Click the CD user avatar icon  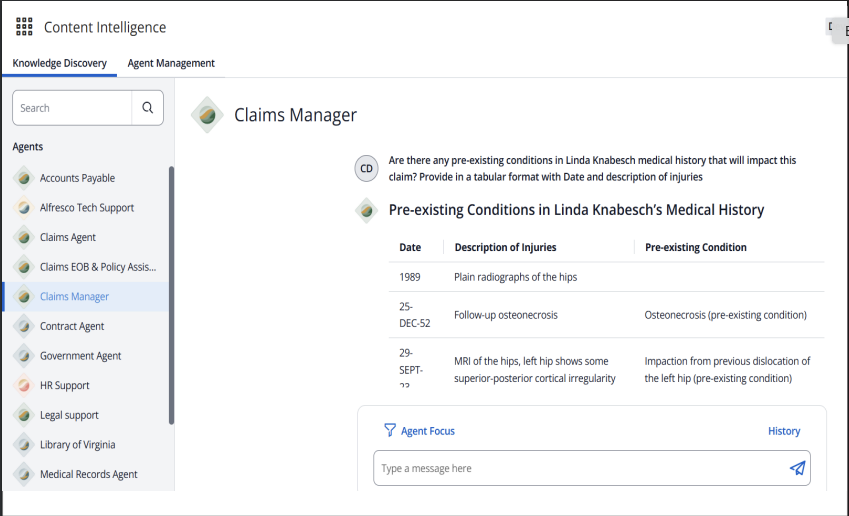click(x=366, y=169)
